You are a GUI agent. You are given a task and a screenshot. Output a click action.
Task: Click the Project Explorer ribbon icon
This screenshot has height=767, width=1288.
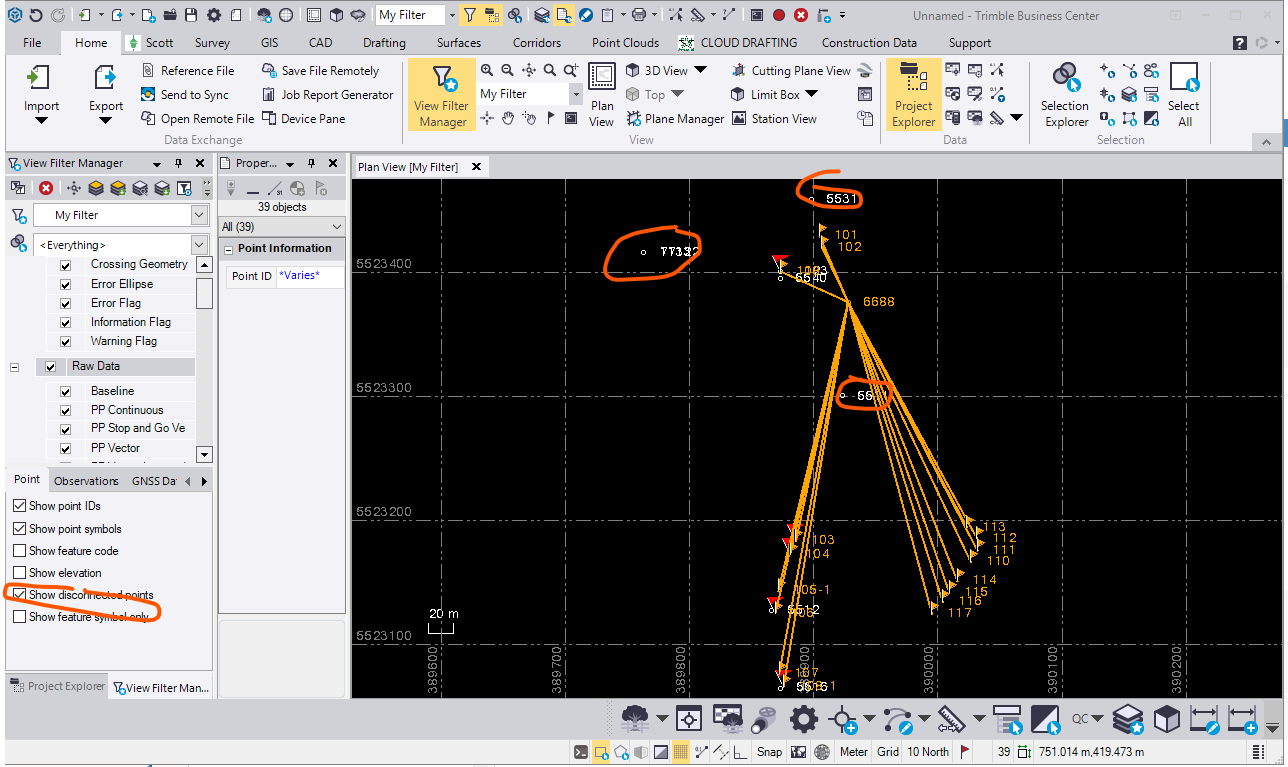pyautogui.click(x=913, y=95)
